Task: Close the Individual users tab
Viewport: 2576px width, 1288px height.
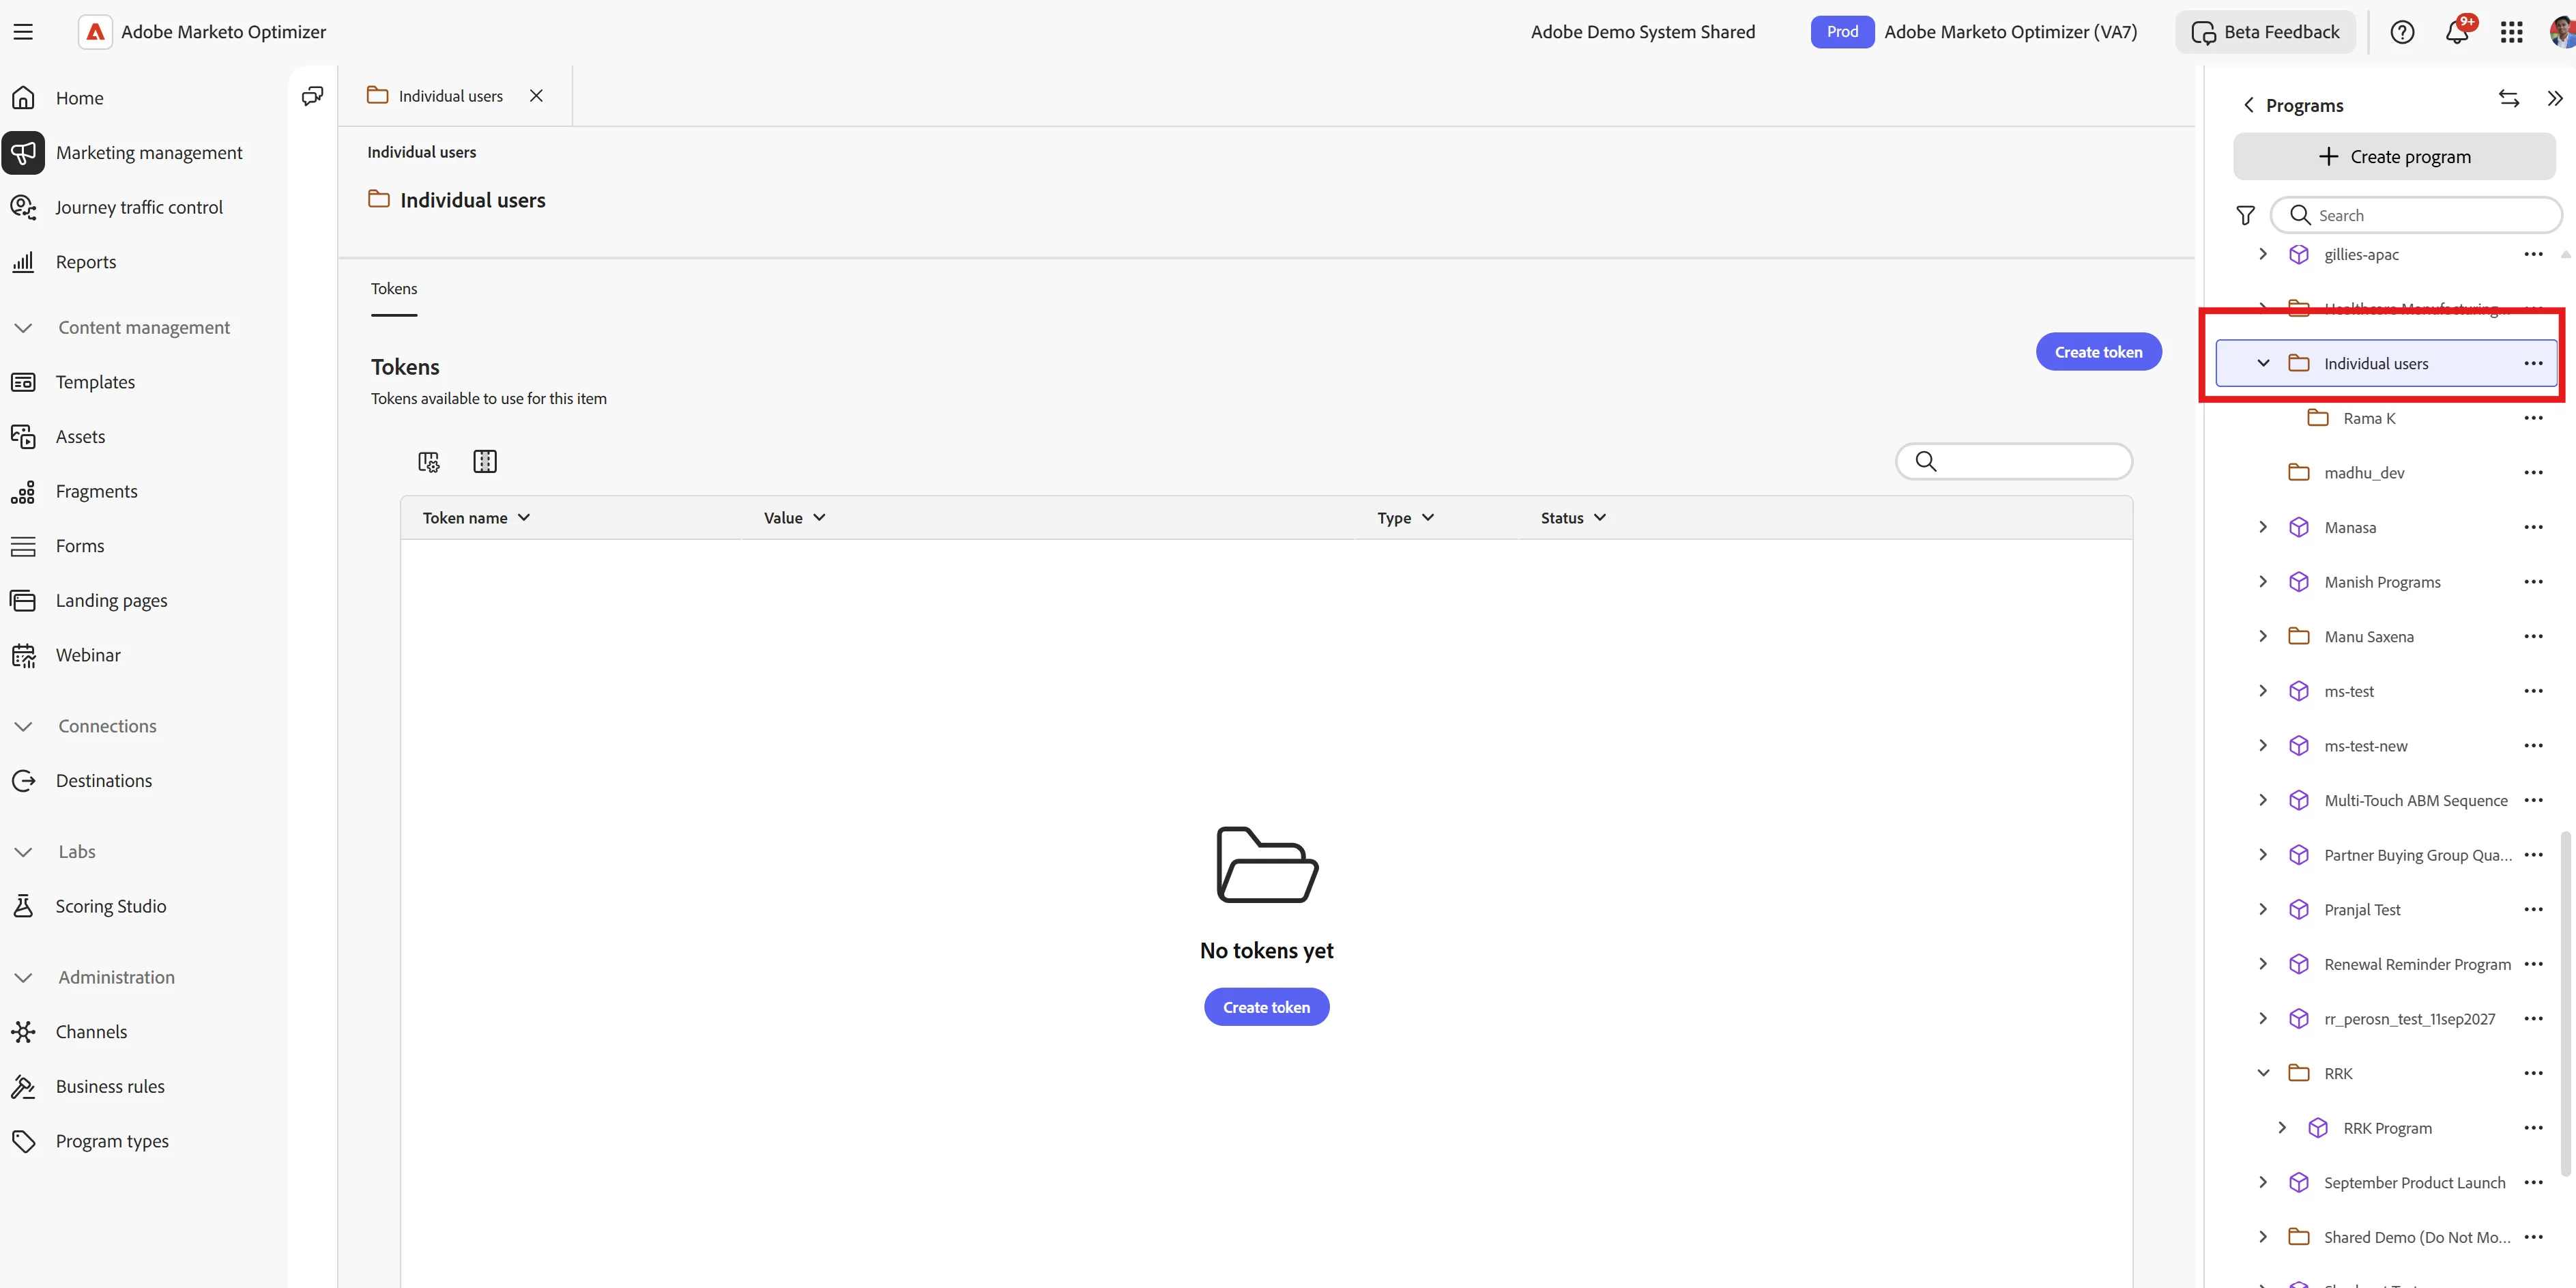Action: (x=536, y=96)
